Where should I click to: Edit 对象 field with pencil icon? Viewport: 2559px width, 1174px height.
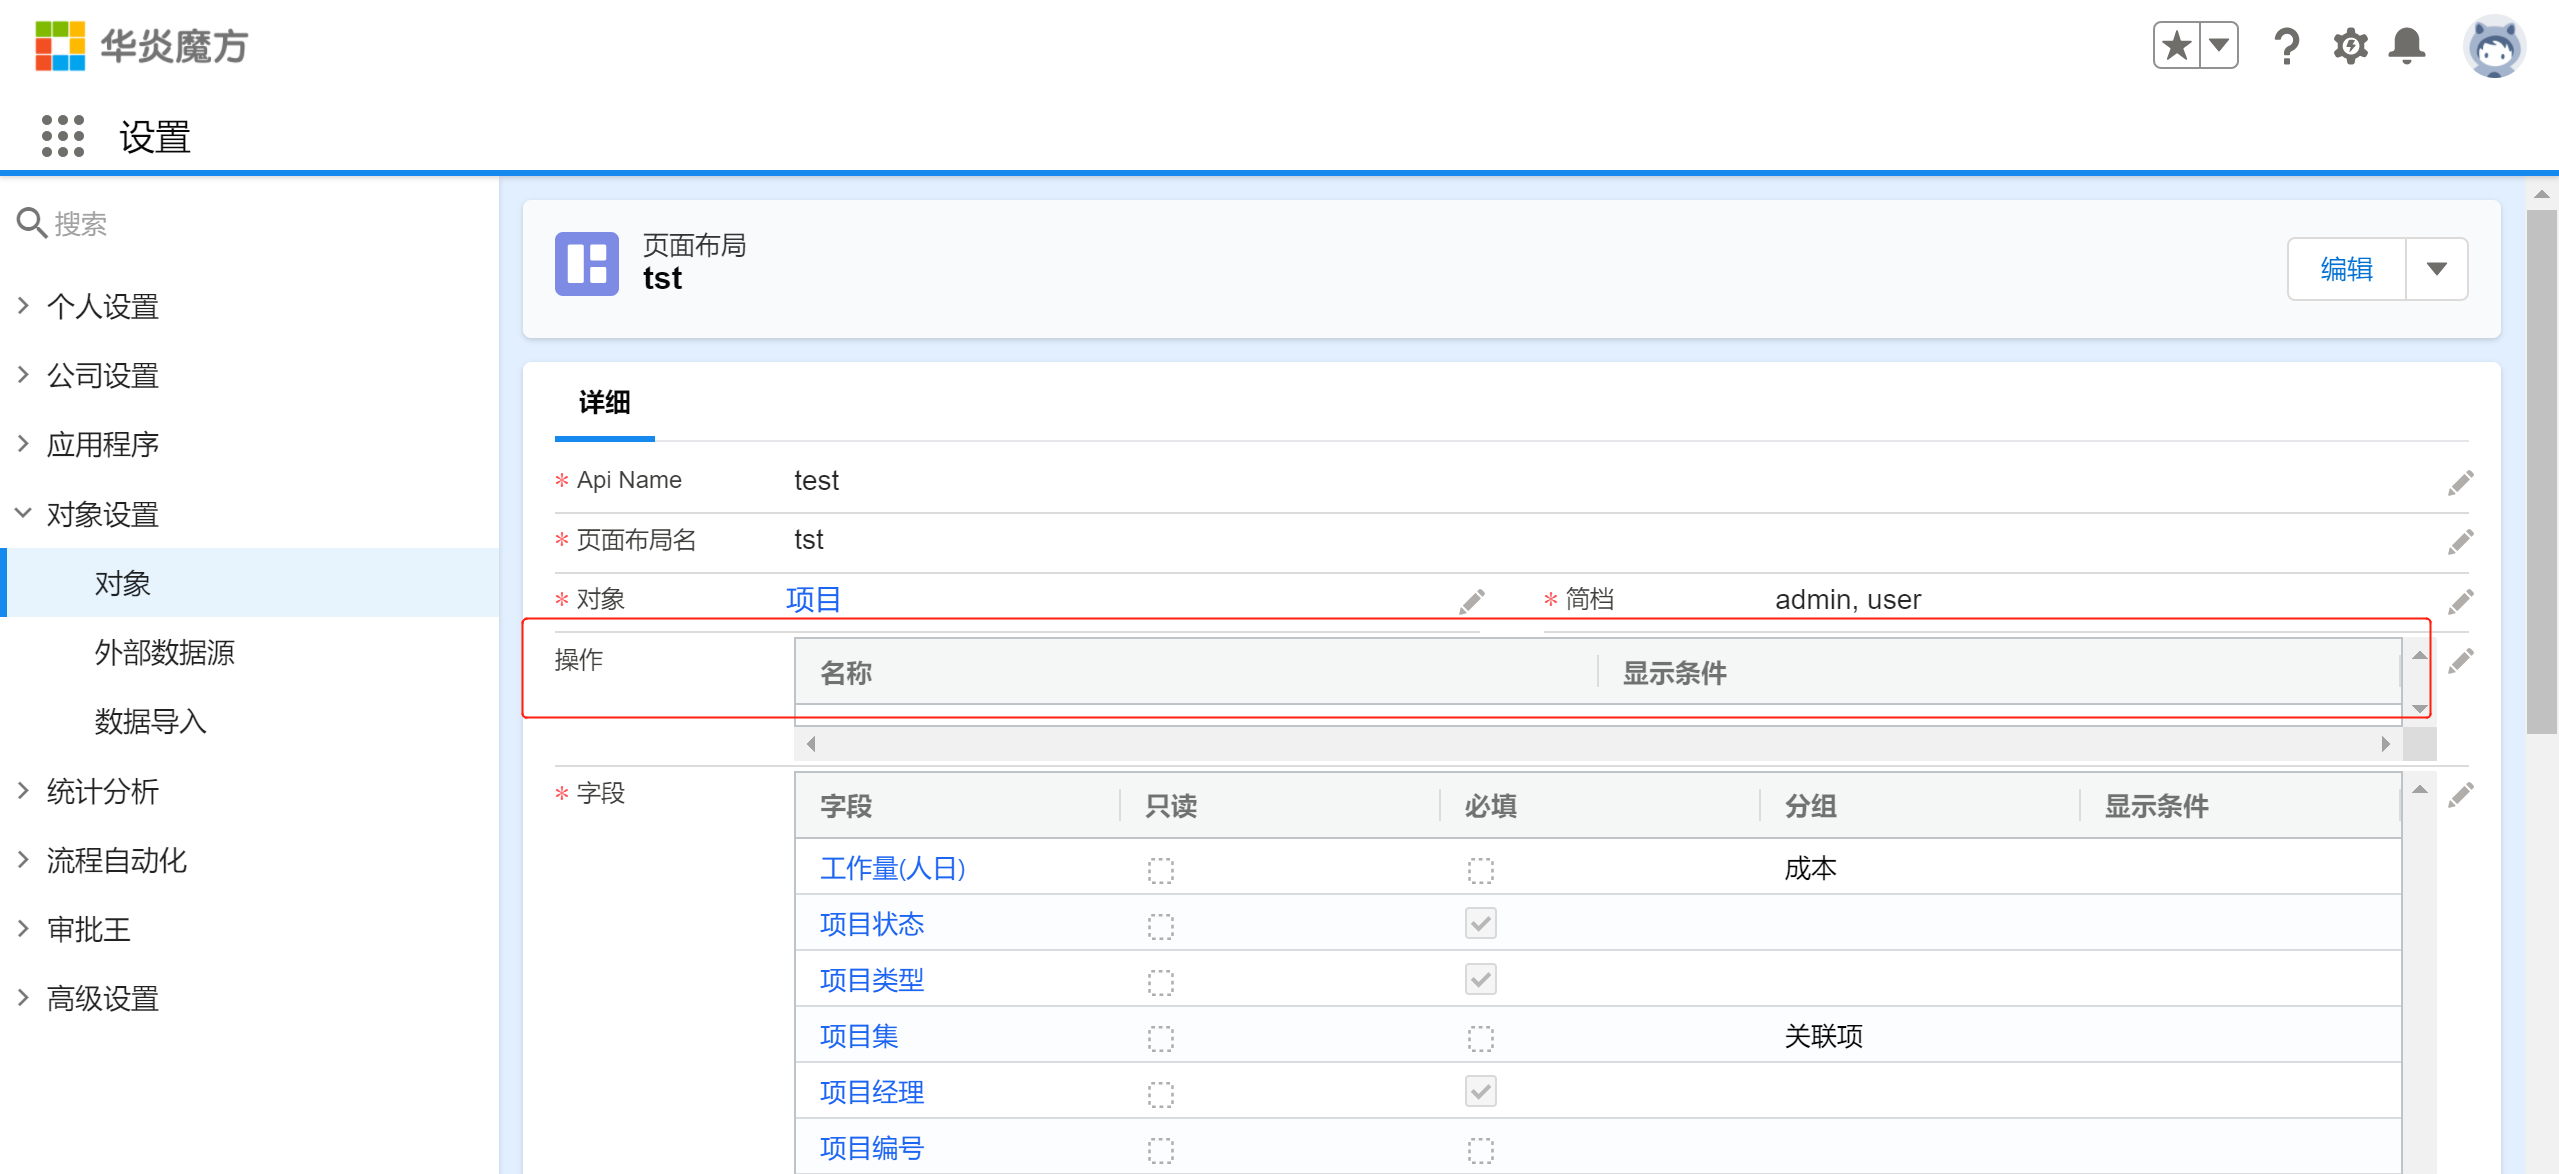click(1471, 601)
